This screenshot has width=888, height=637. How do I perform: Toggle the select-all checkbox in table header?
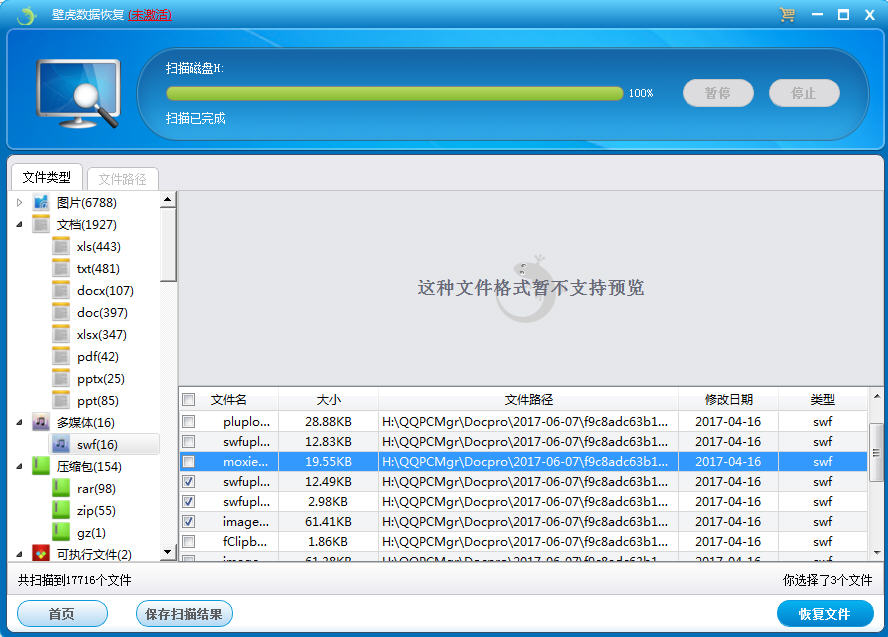(x=189, y=400)
